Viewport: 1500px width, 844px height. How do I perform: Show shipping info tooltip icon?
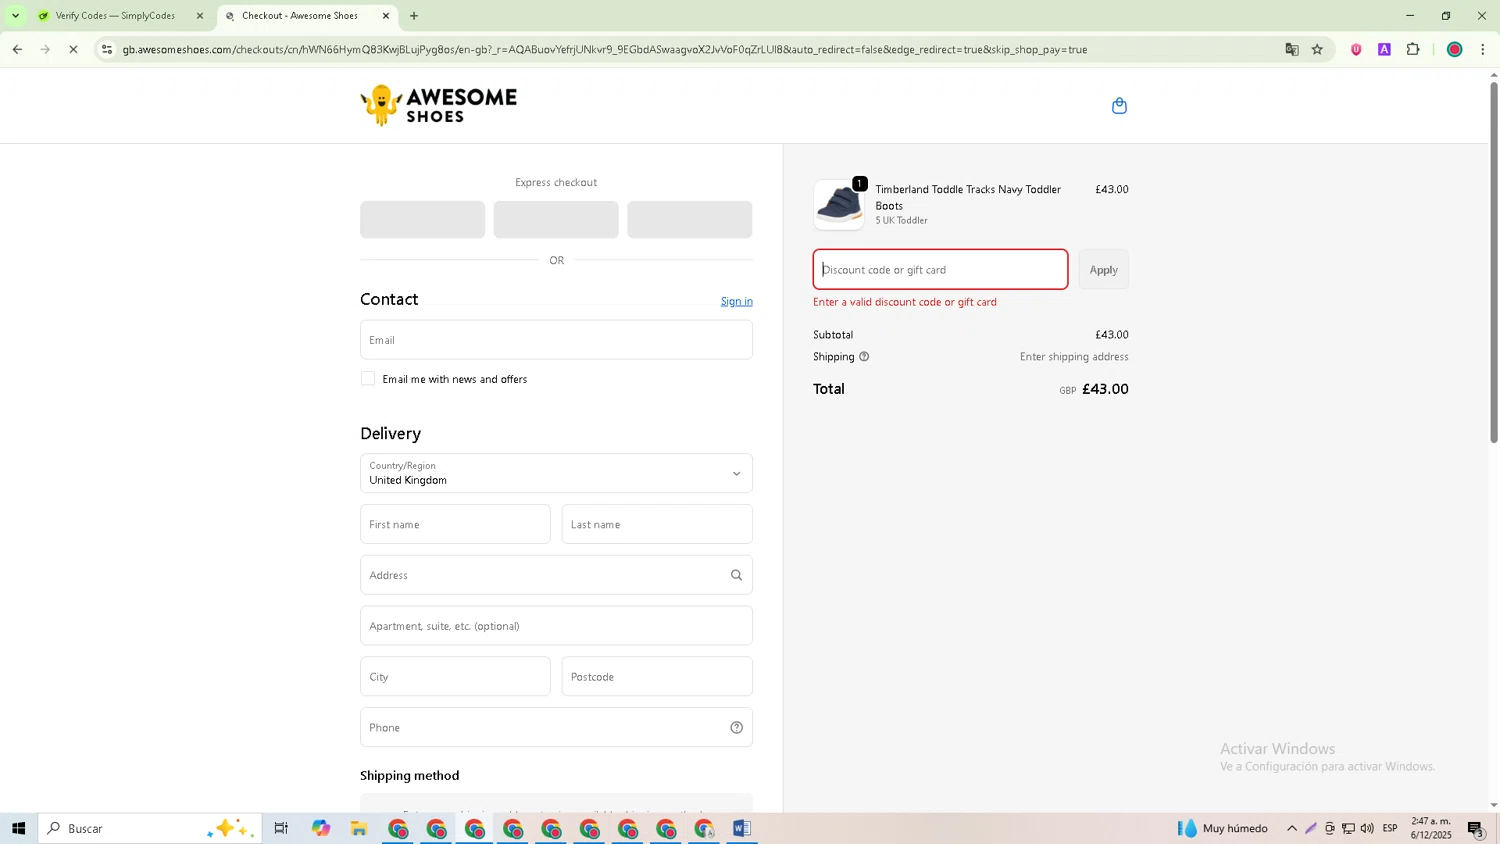click(864, 357)
